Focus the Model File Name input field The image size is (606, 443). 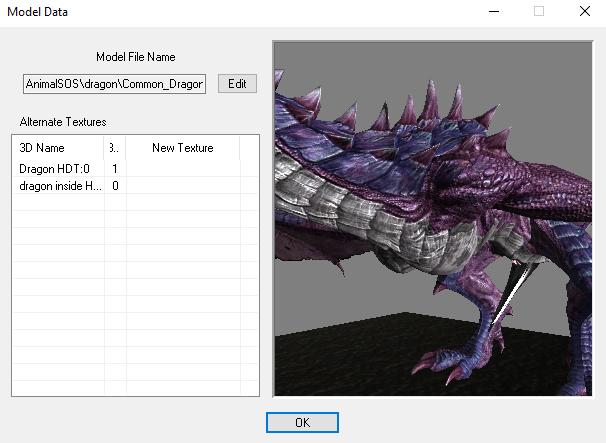point(114,84)
